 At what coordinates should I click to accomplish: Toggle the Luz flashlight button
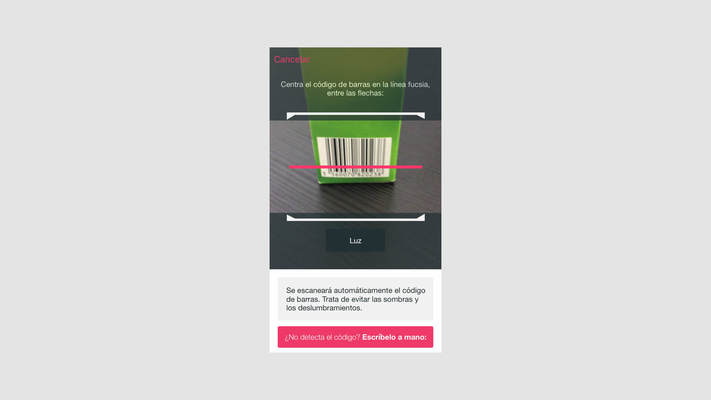point(356,240)
